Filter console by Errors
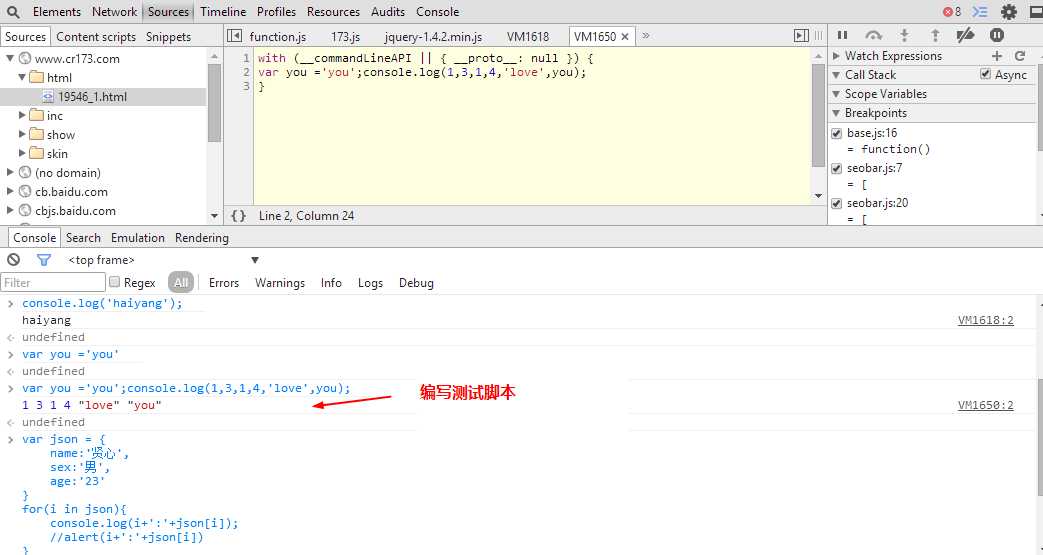1043x555 pixels. click(224, 283)
